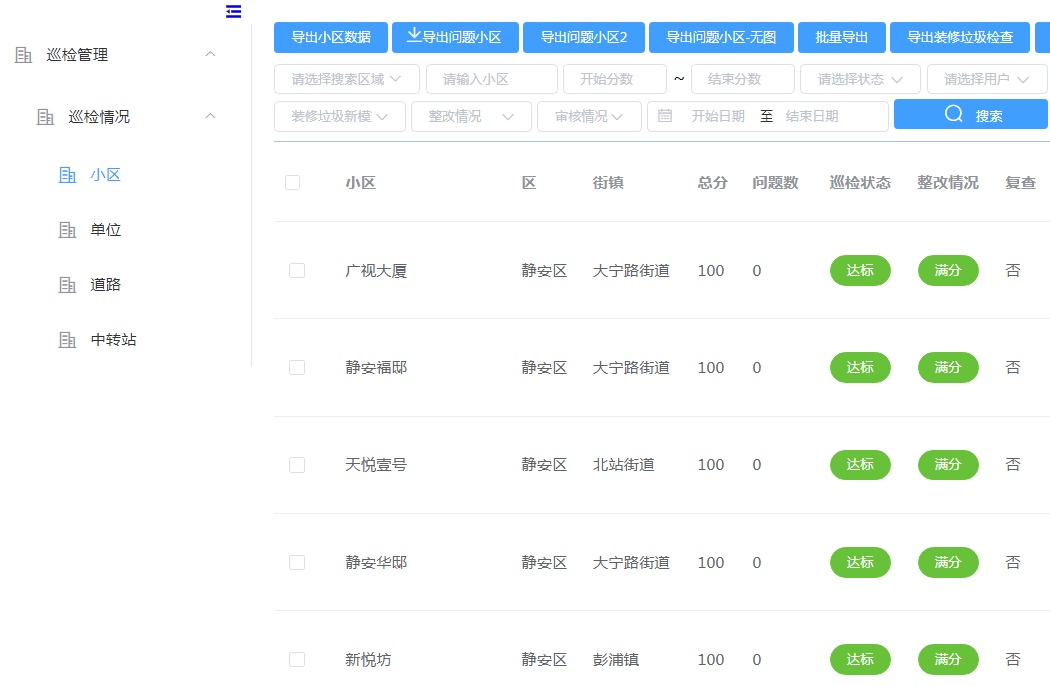Click the building icon beside 巡检情况
The height and width of the screenshot is (686, 1050).
coord(45,117)
